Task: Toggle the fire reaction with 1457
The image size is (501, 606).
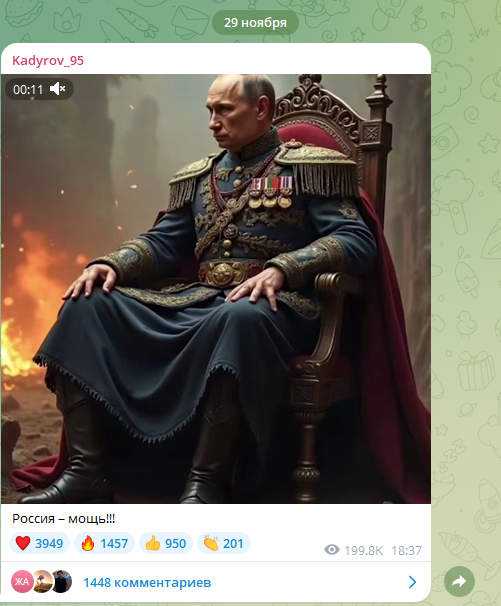Action: coord(104,543)
